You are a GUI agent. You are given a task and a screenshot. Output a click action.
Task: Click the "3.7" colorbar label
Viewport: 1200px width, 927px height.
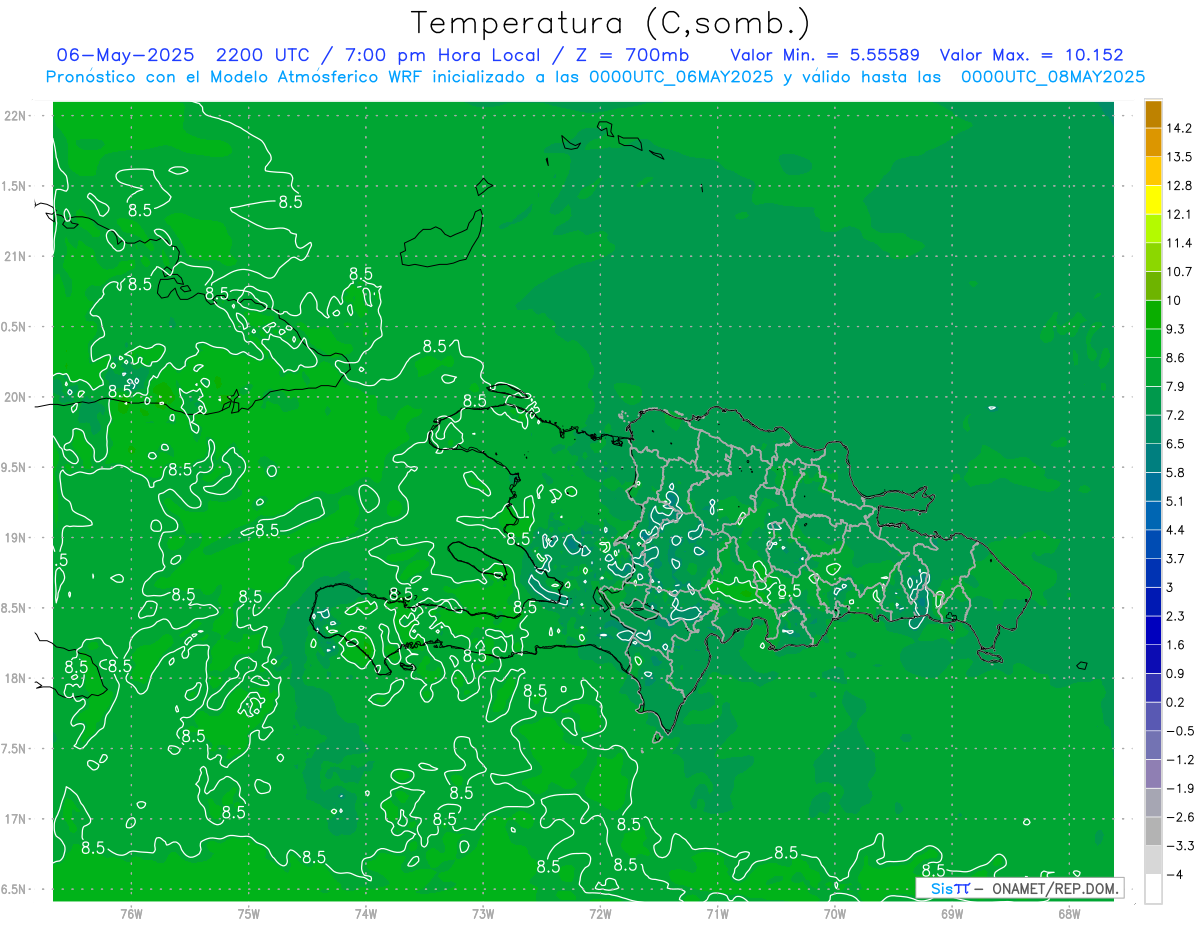(1176, 559)
